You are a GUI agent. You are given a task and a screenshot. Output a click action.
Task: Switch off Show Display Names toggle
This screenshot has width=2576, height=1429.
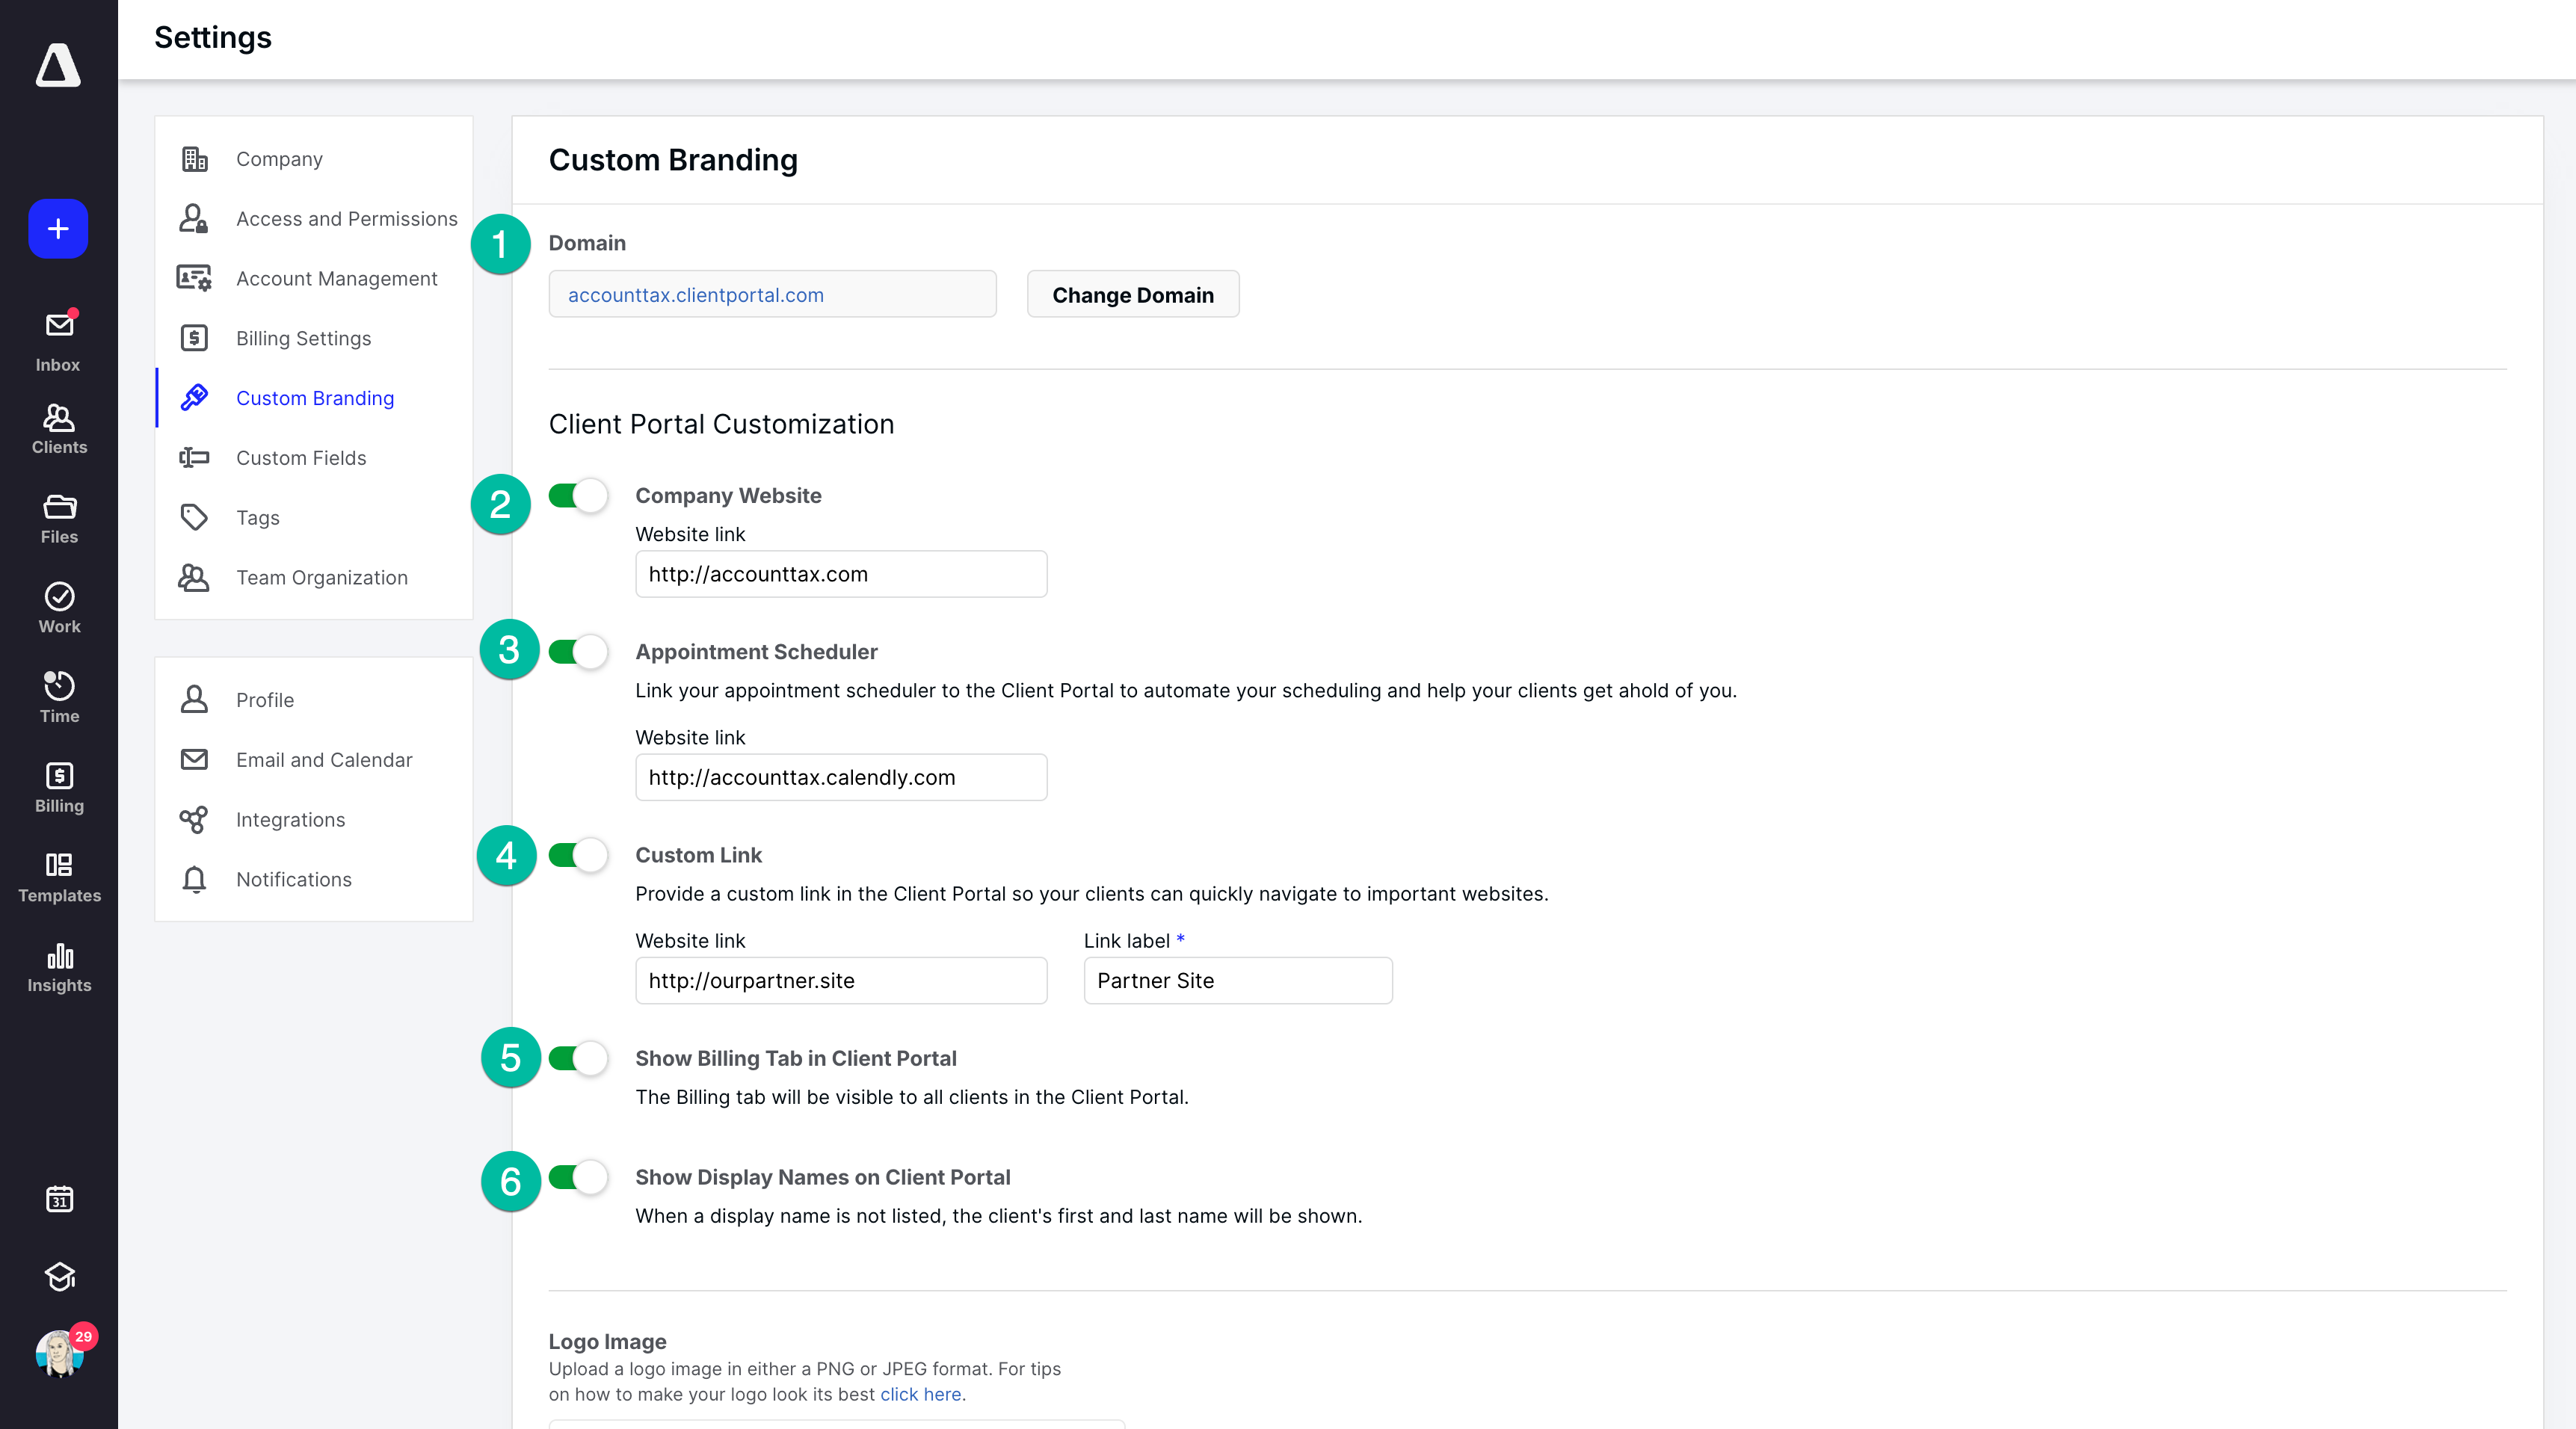(x=578, y=1177)
